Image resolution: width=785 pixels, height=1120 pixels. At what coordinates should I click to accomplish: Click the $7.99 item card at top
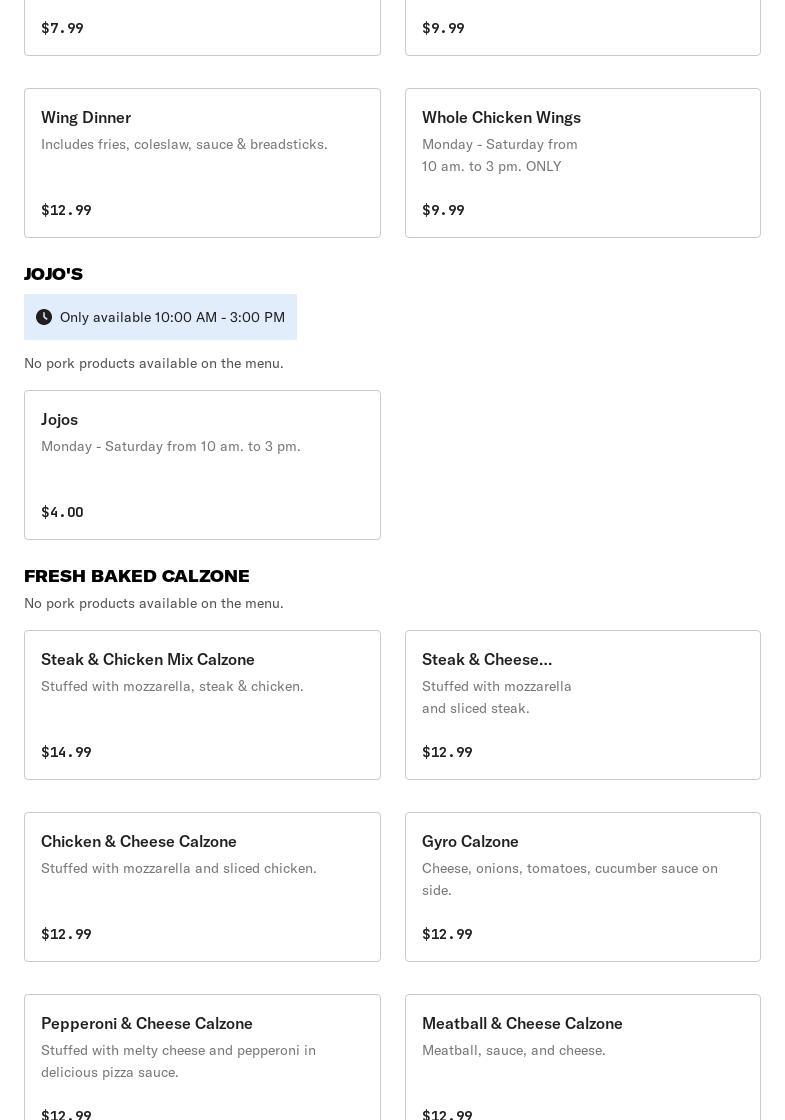(x=202, y=27)
